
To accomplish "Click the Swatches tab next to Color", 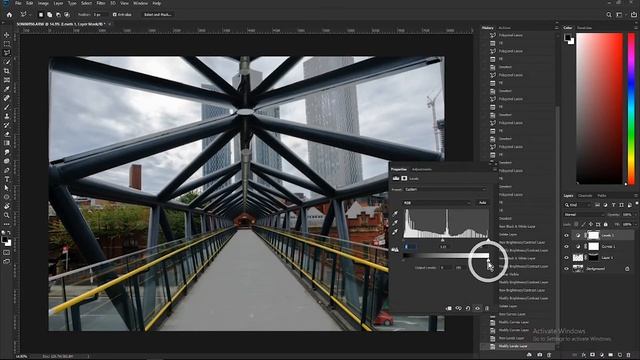I will click(584, 28).
